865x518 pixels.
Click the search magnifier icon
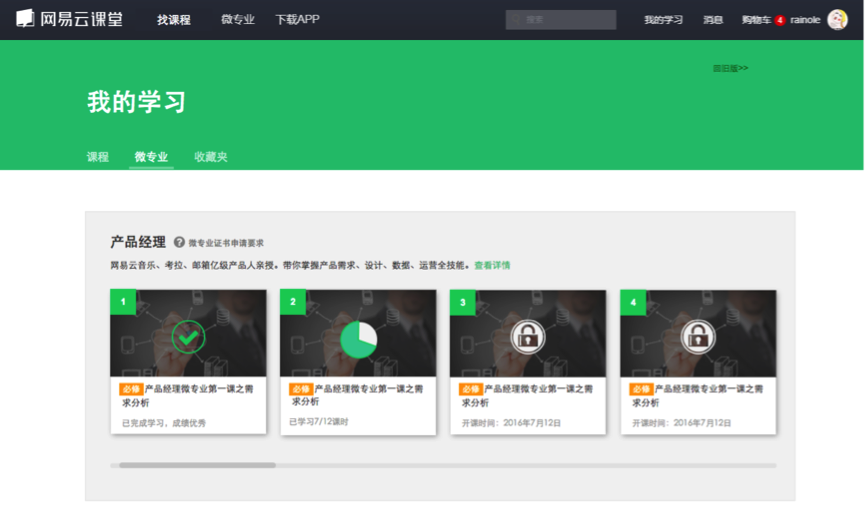[x=516, y=20]
